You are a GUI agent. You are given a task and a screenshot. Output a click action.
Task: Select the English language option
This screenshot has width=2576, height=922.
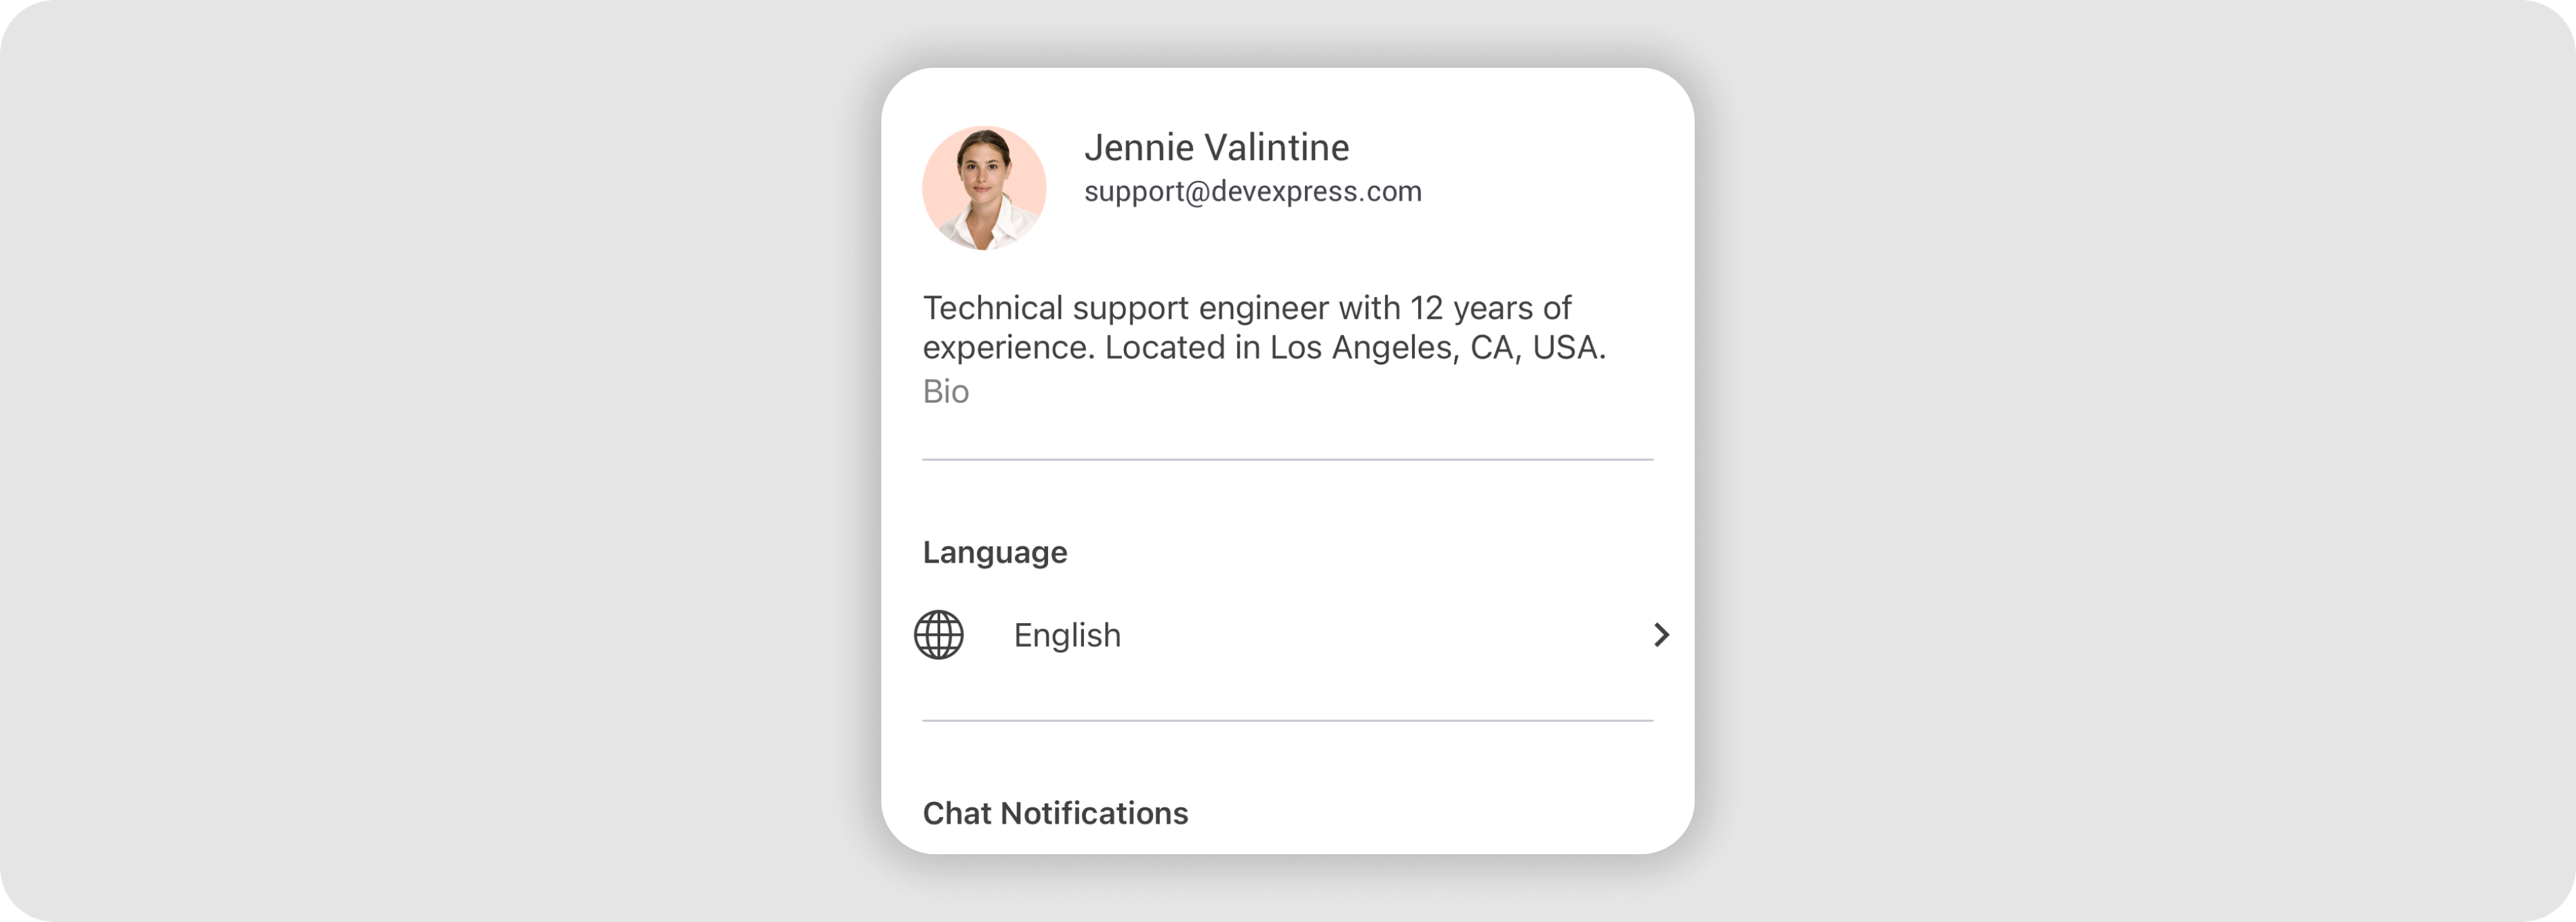pos(1067,635)
